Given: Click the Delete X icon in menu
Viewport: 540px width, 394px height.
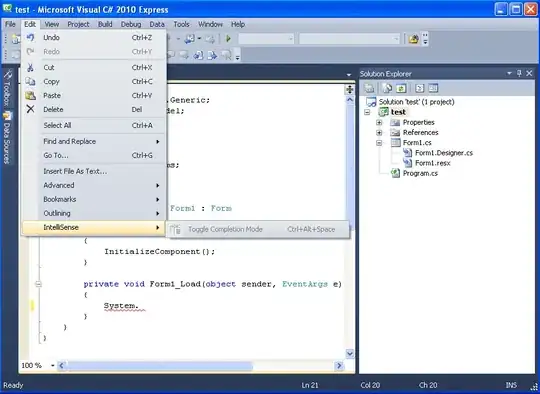Looking at the screenshot, I should [30, 109].
